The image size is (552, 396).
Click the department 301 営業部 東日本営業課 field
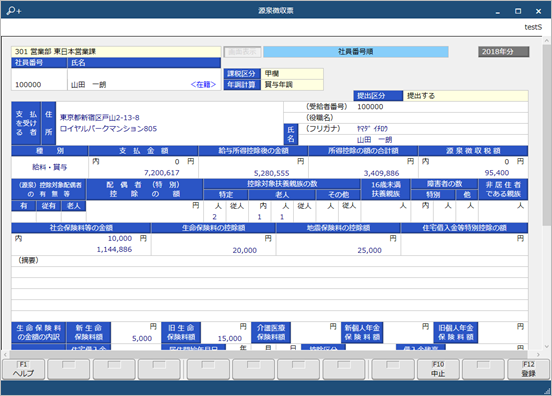[x=116, y=52]
